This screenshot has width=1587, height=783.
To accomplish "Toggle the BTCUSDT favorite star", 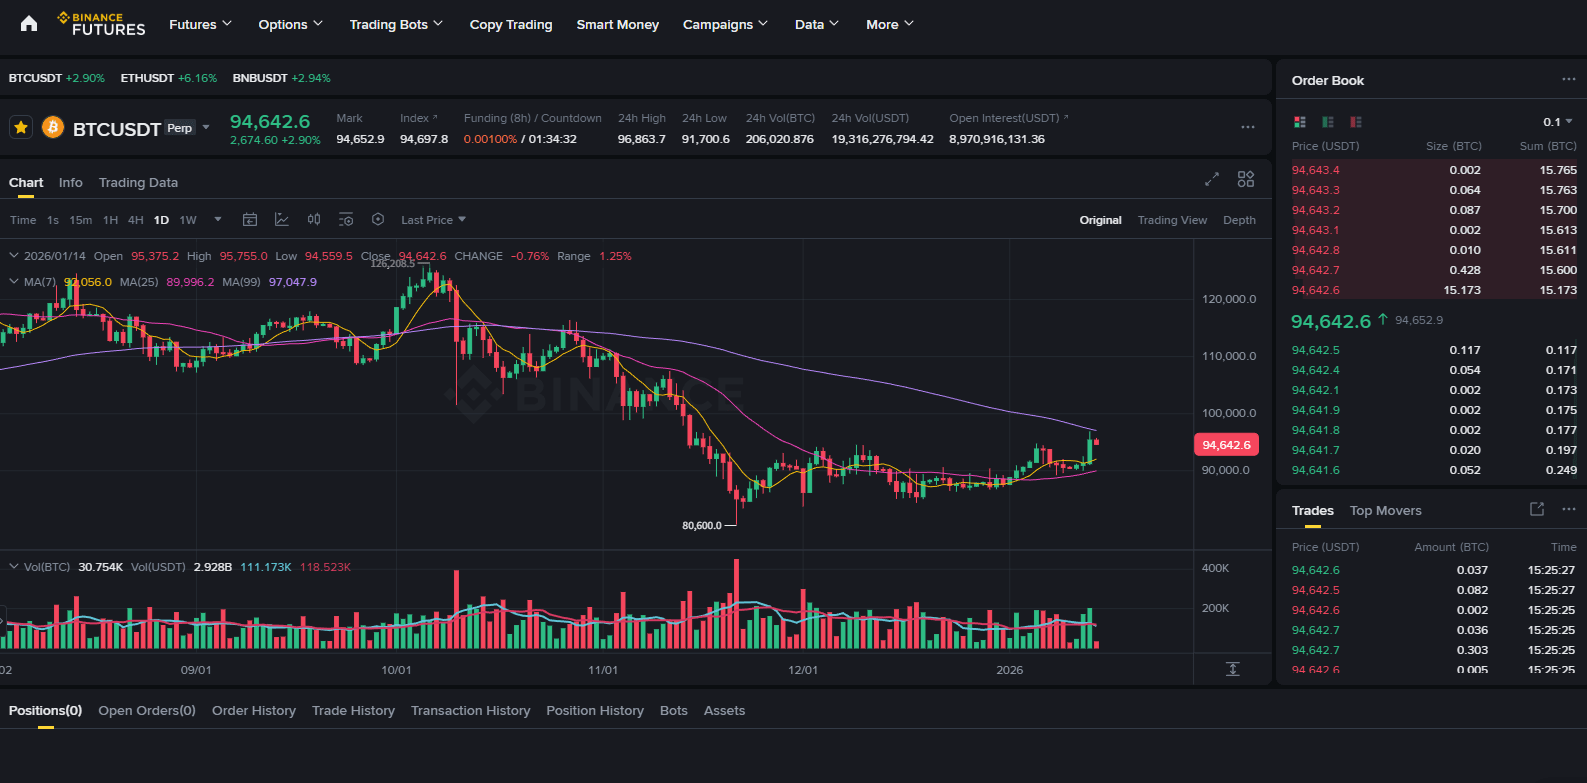I will point(21,128).
